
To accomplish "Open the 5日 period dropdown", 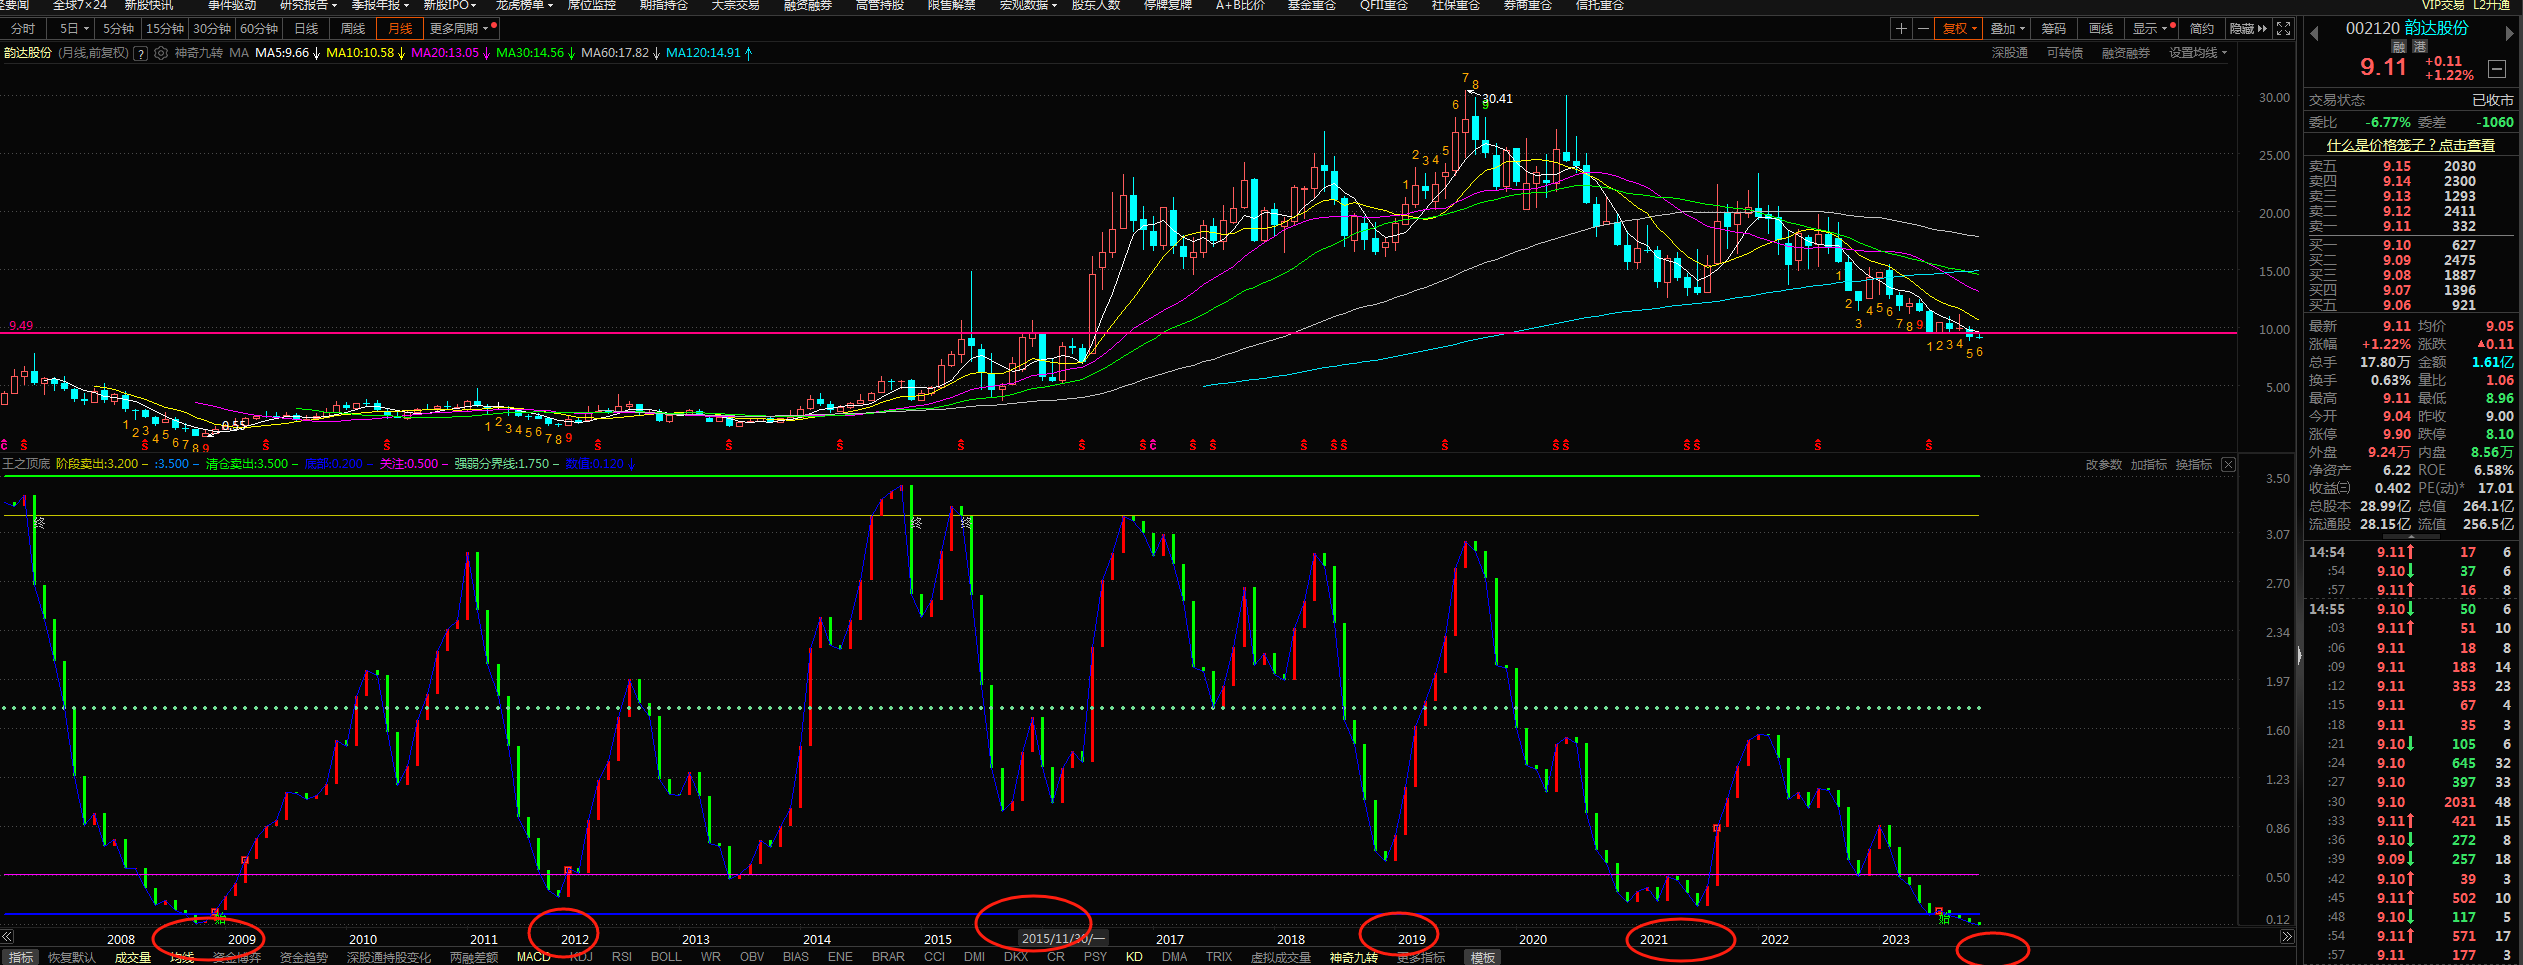I will 72,29.
